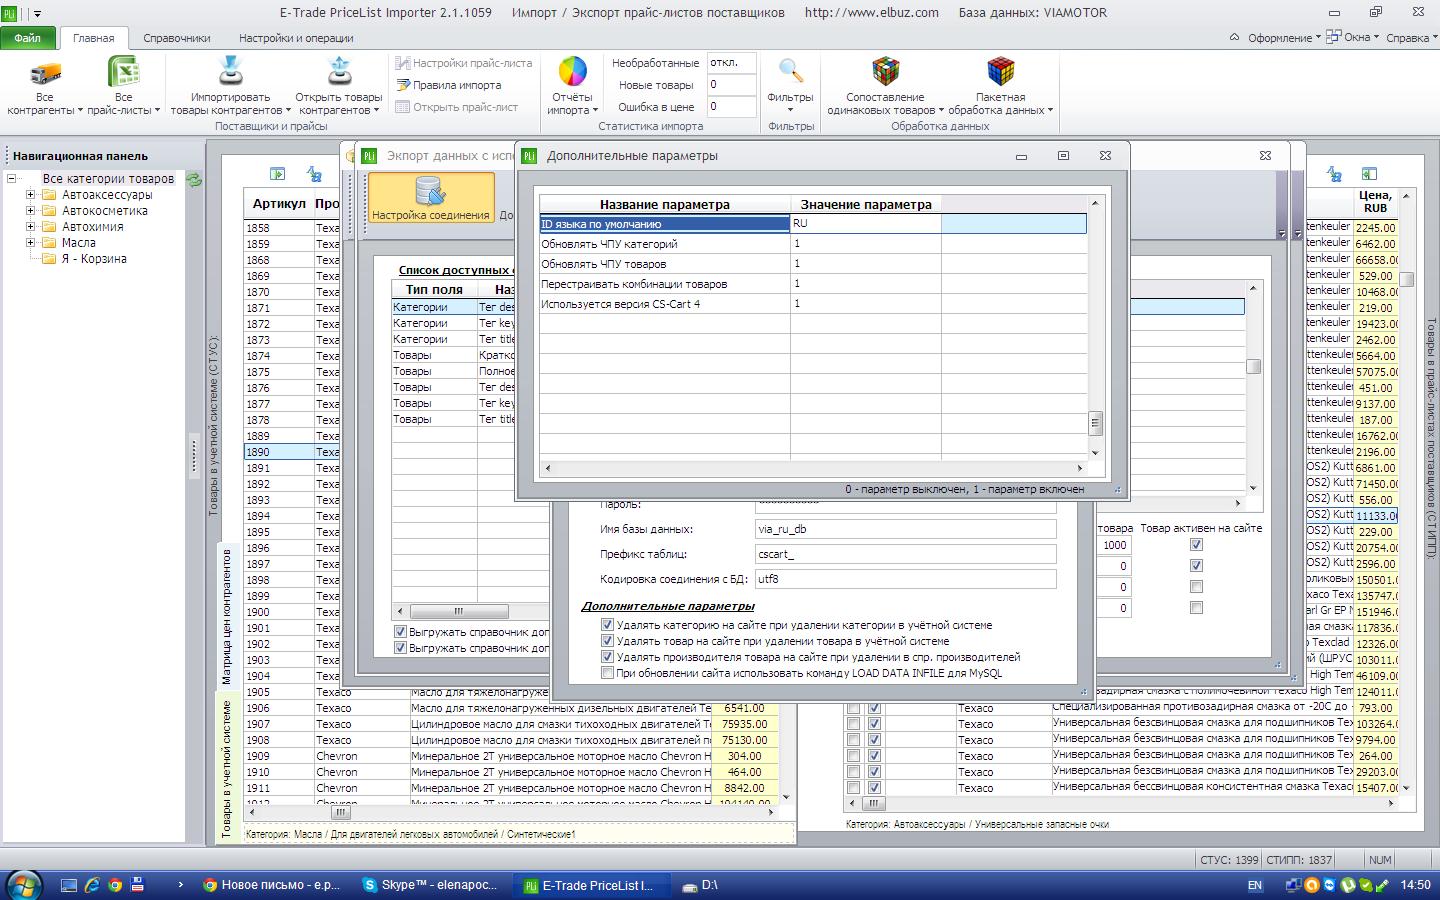The image size is (1440, 900).
Task: Click the 'Тип поля' column header
Action: click(x=434, y=289)
